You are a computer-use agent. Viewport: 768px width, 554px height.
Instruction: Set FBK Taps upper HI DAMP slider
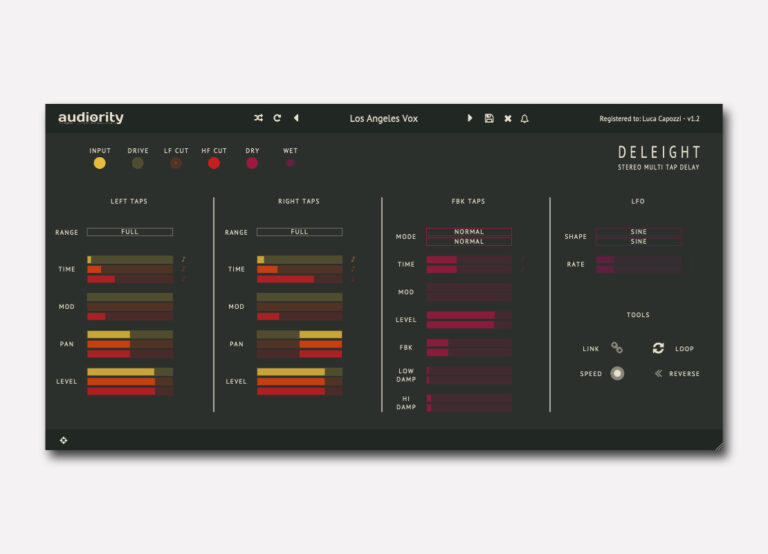pos(469,398)
